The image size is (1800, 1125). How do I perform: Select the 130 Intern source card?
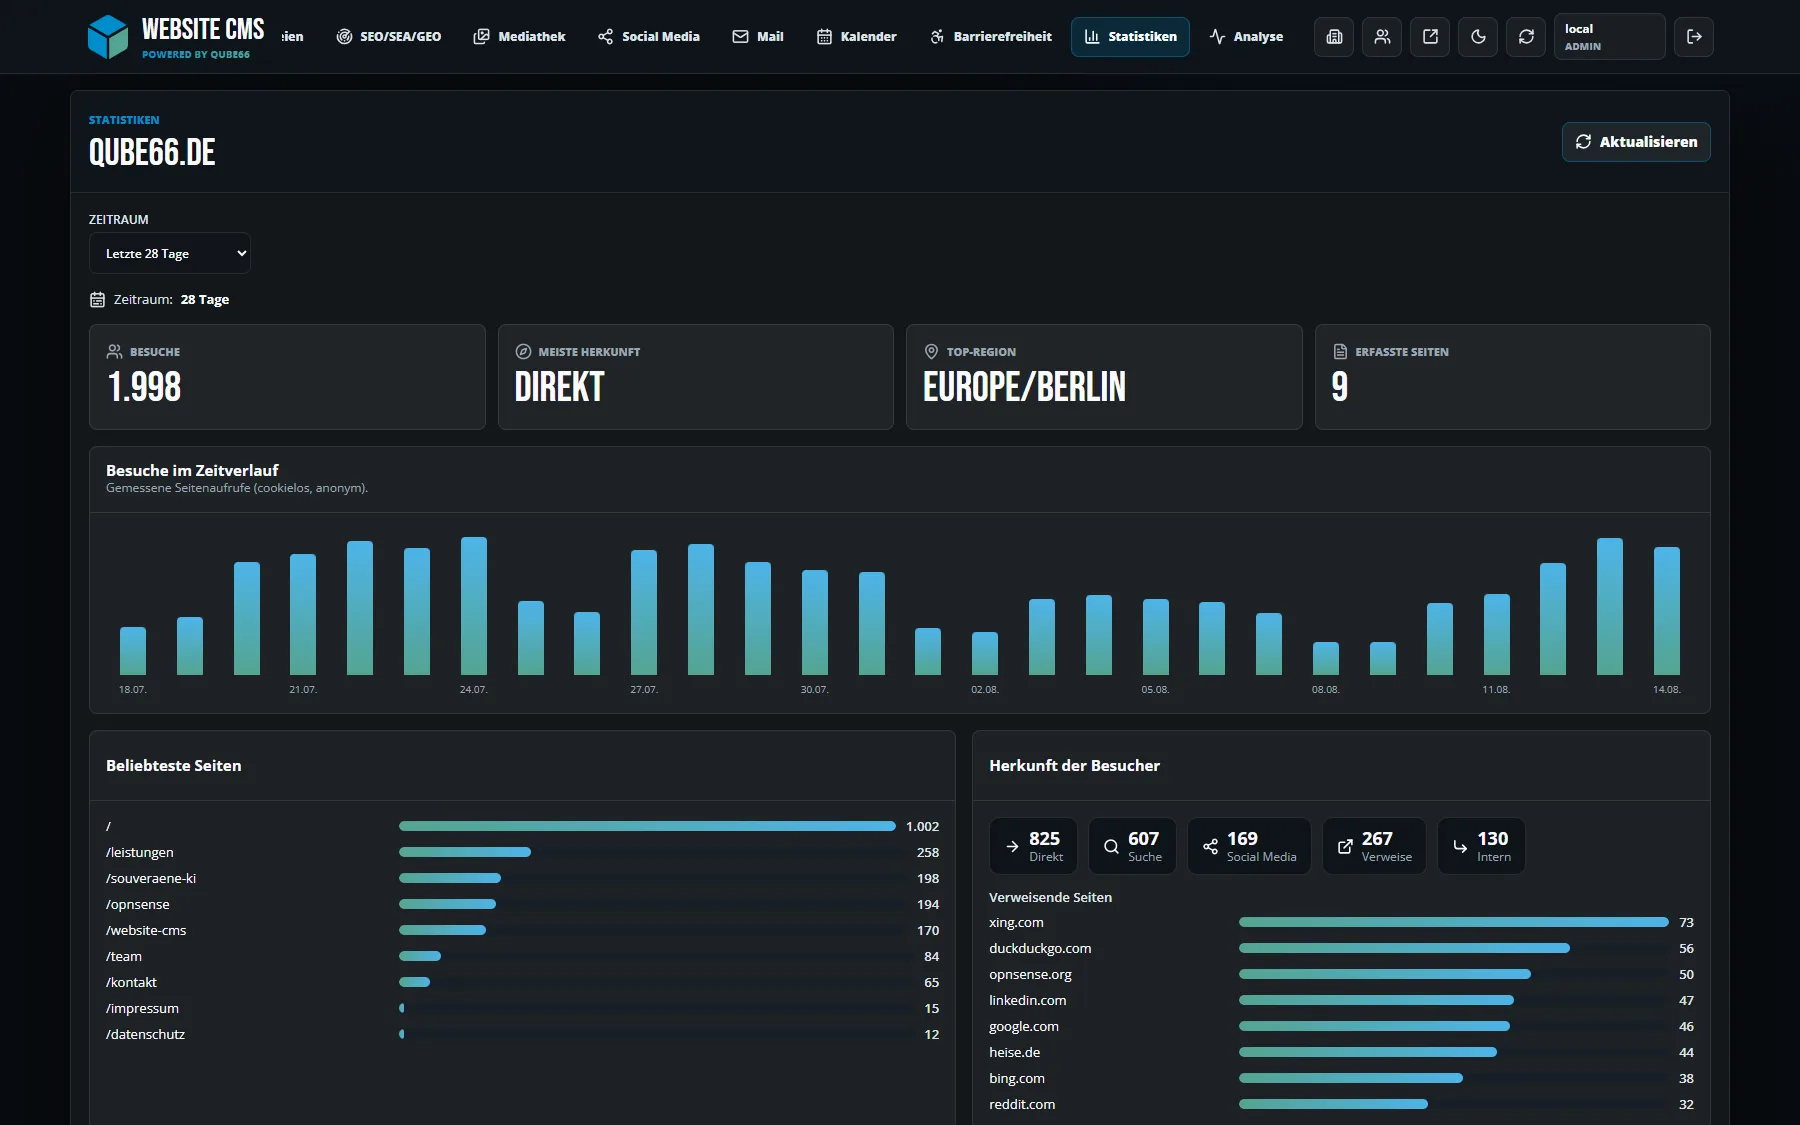(x=1481, y=846)
